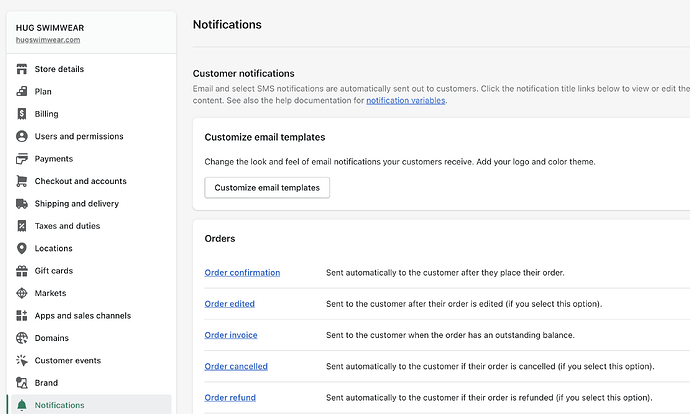Viewport: 690px width, 414px height.
Task: Click the hugswimwear.com store URL
Action: [x=48, y=40]
